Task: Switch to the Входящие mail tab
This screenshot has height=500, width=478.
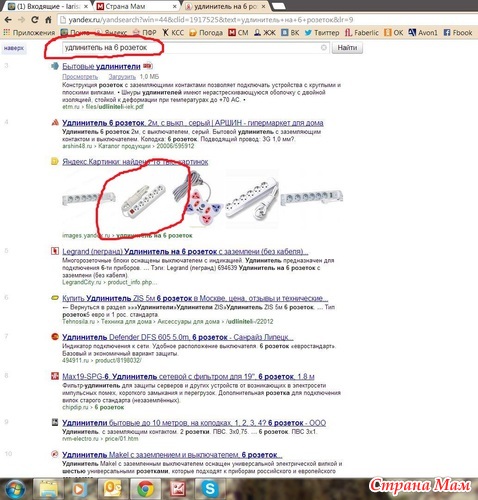Action: pos(49,6)
